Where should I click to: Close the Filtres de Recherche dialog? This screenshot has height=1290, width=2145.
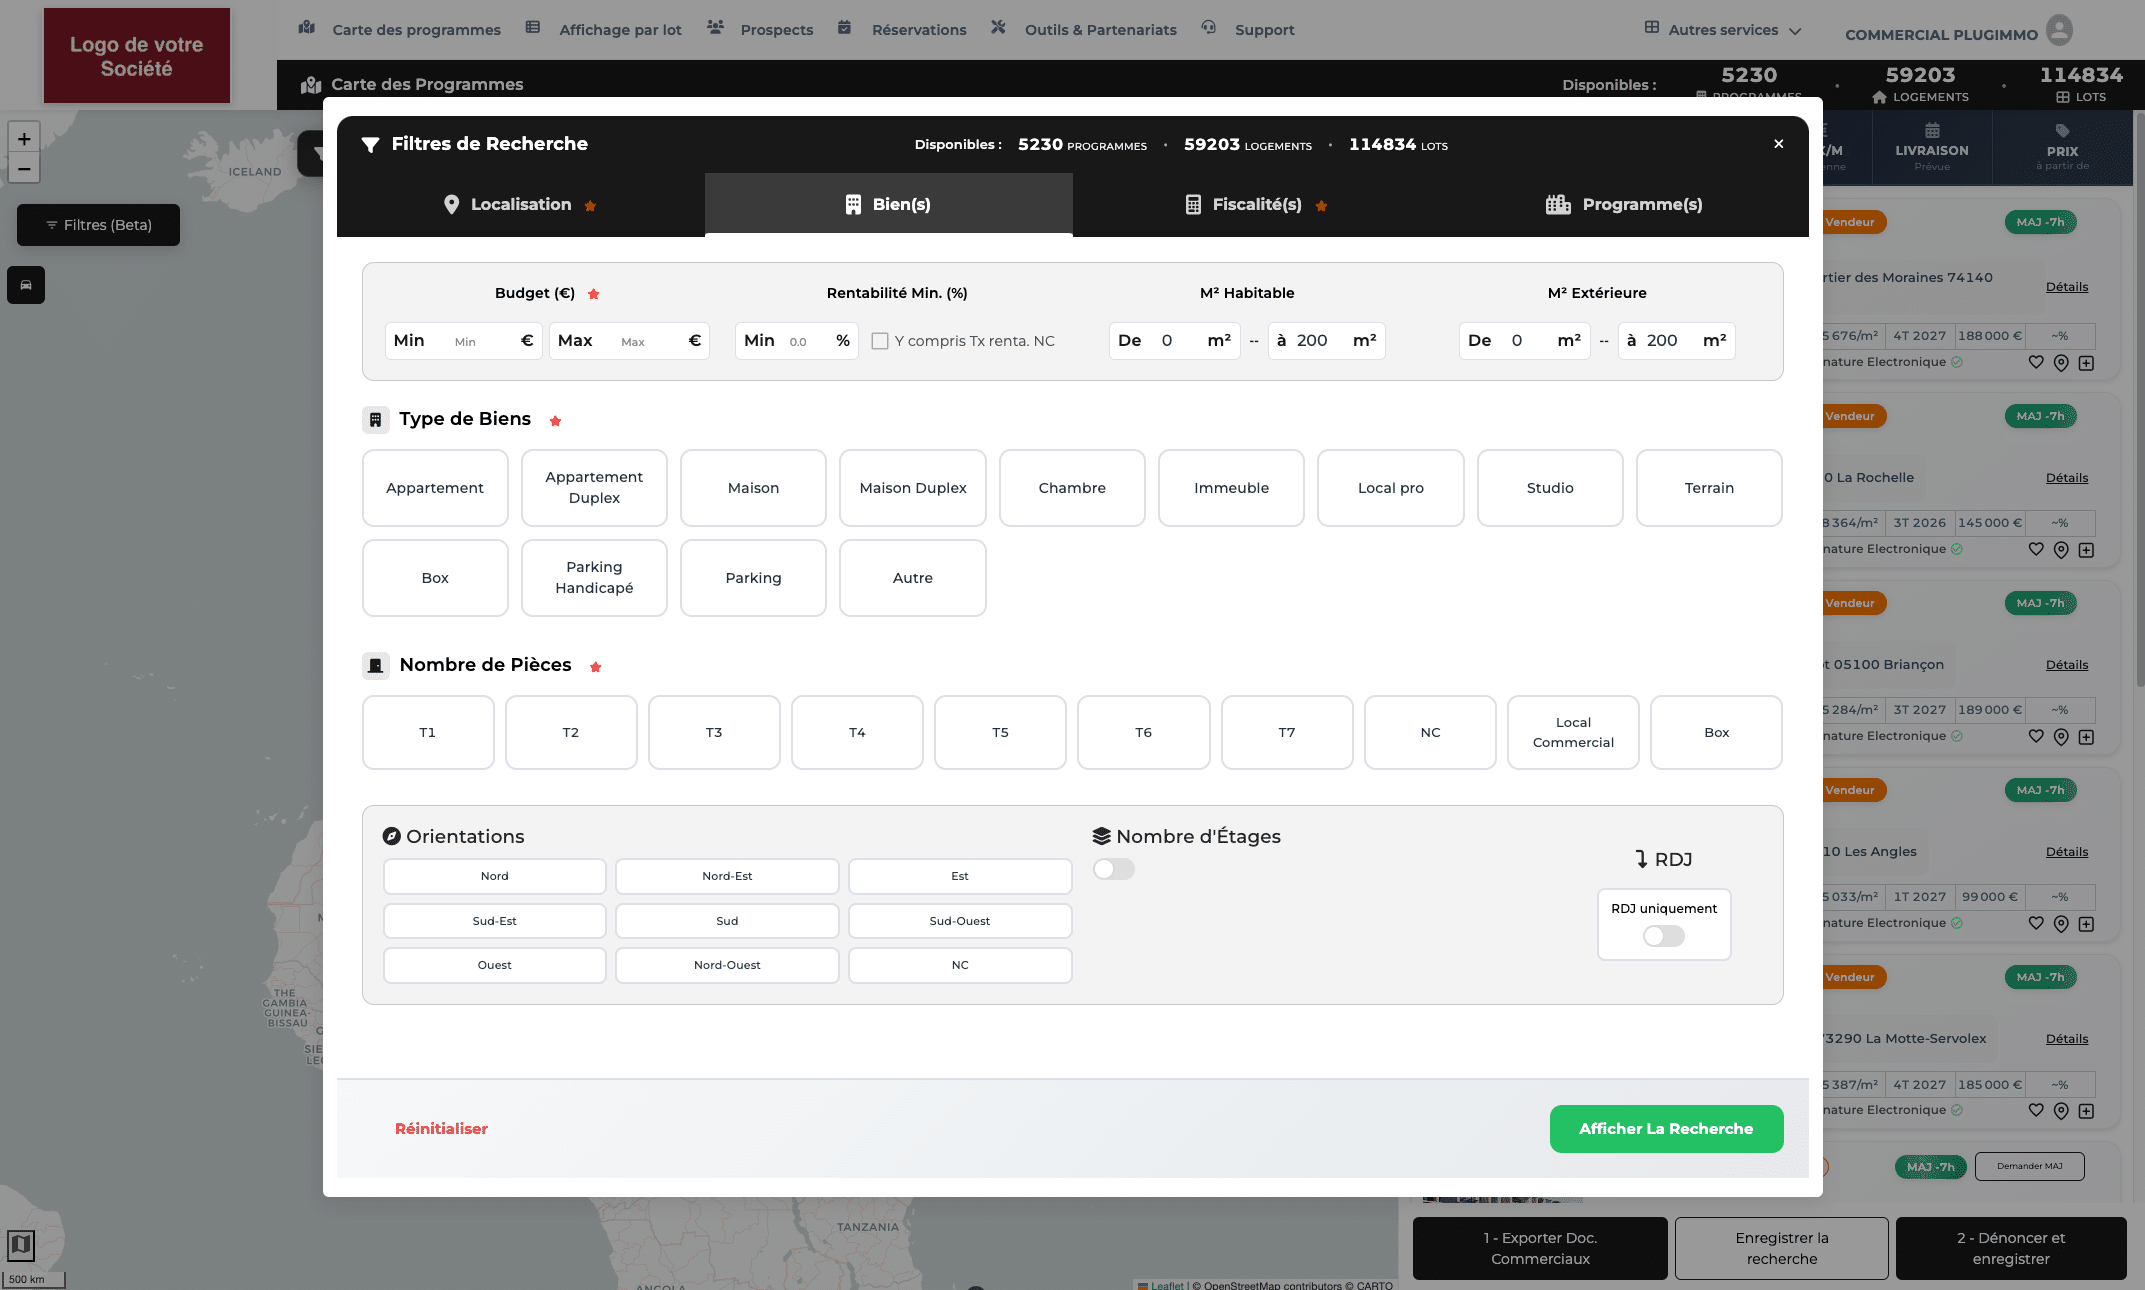point(1779,144)
